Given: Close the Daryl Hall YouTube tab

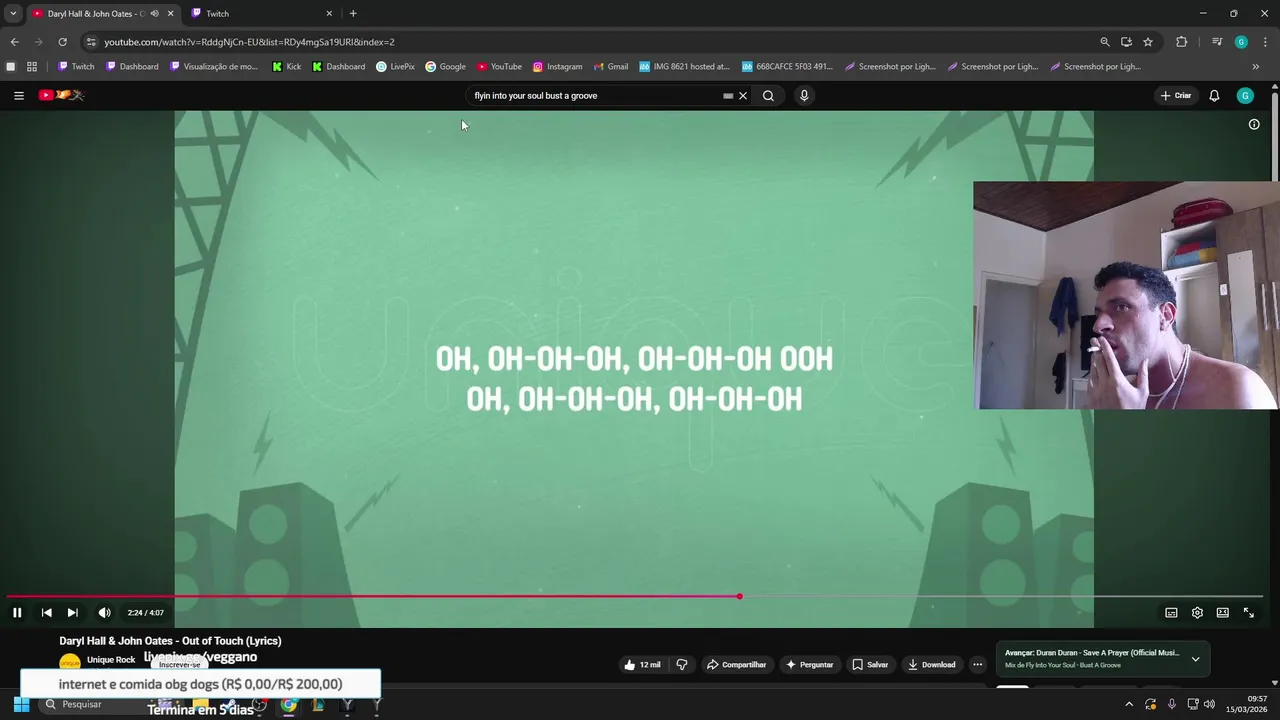Looking at the screenshot, I should 170,13.
